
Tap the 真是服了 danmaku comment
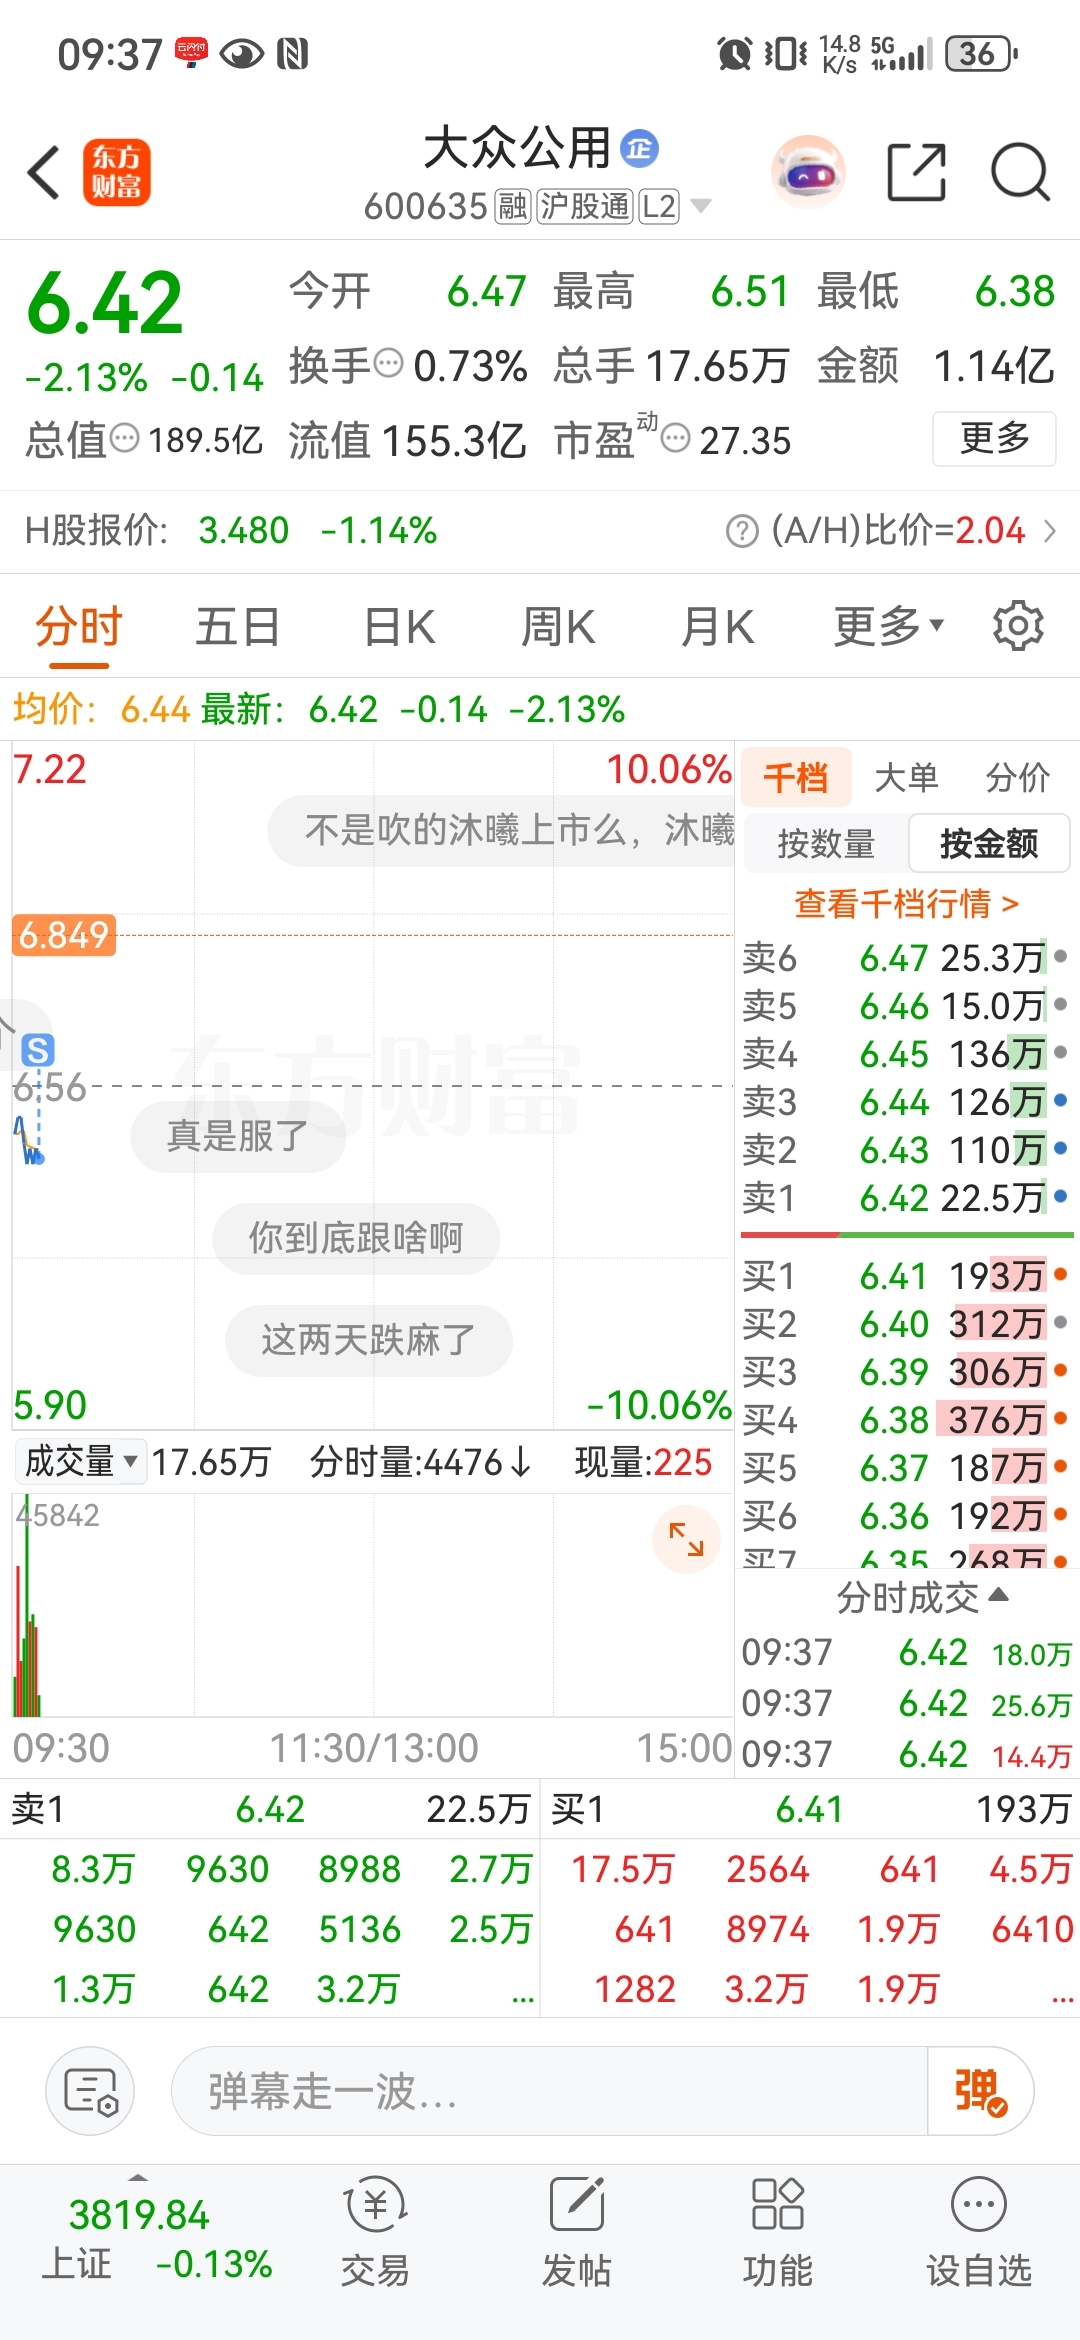point(238,1136)
